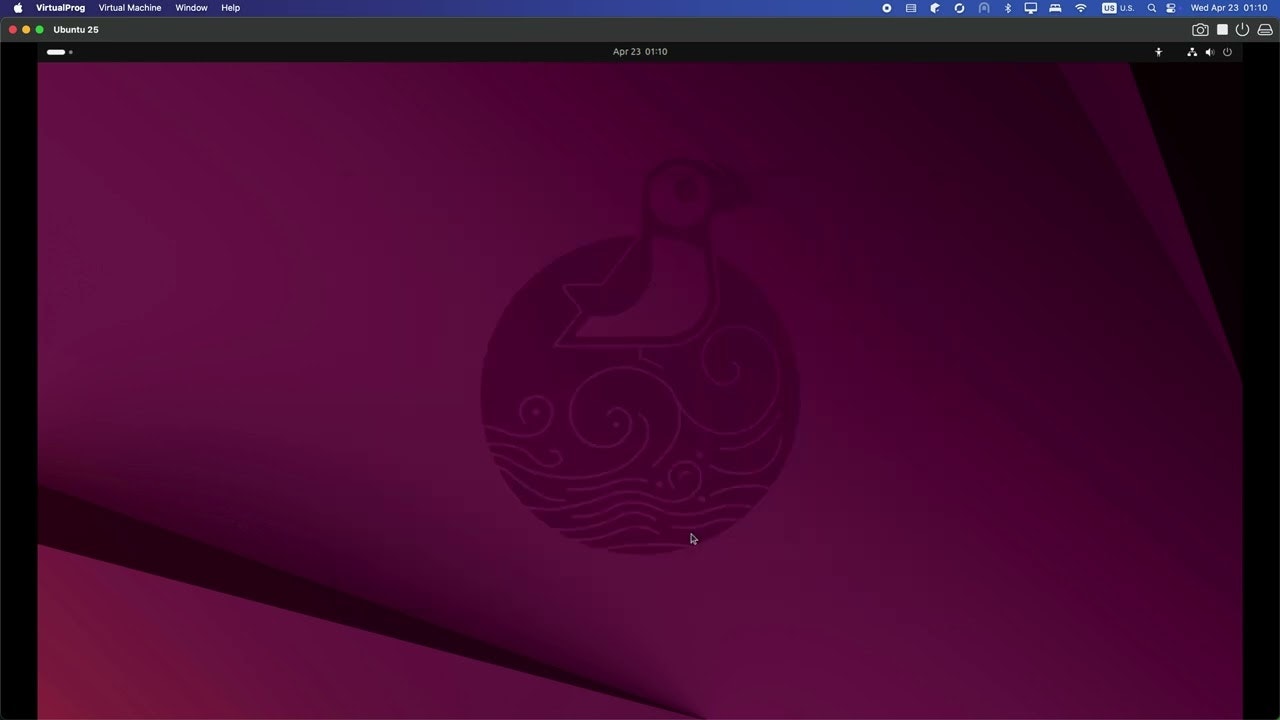1280x720 pixels.
Task: Open the Ubuntu accessibility menu
Action: tap(1159, 52)
